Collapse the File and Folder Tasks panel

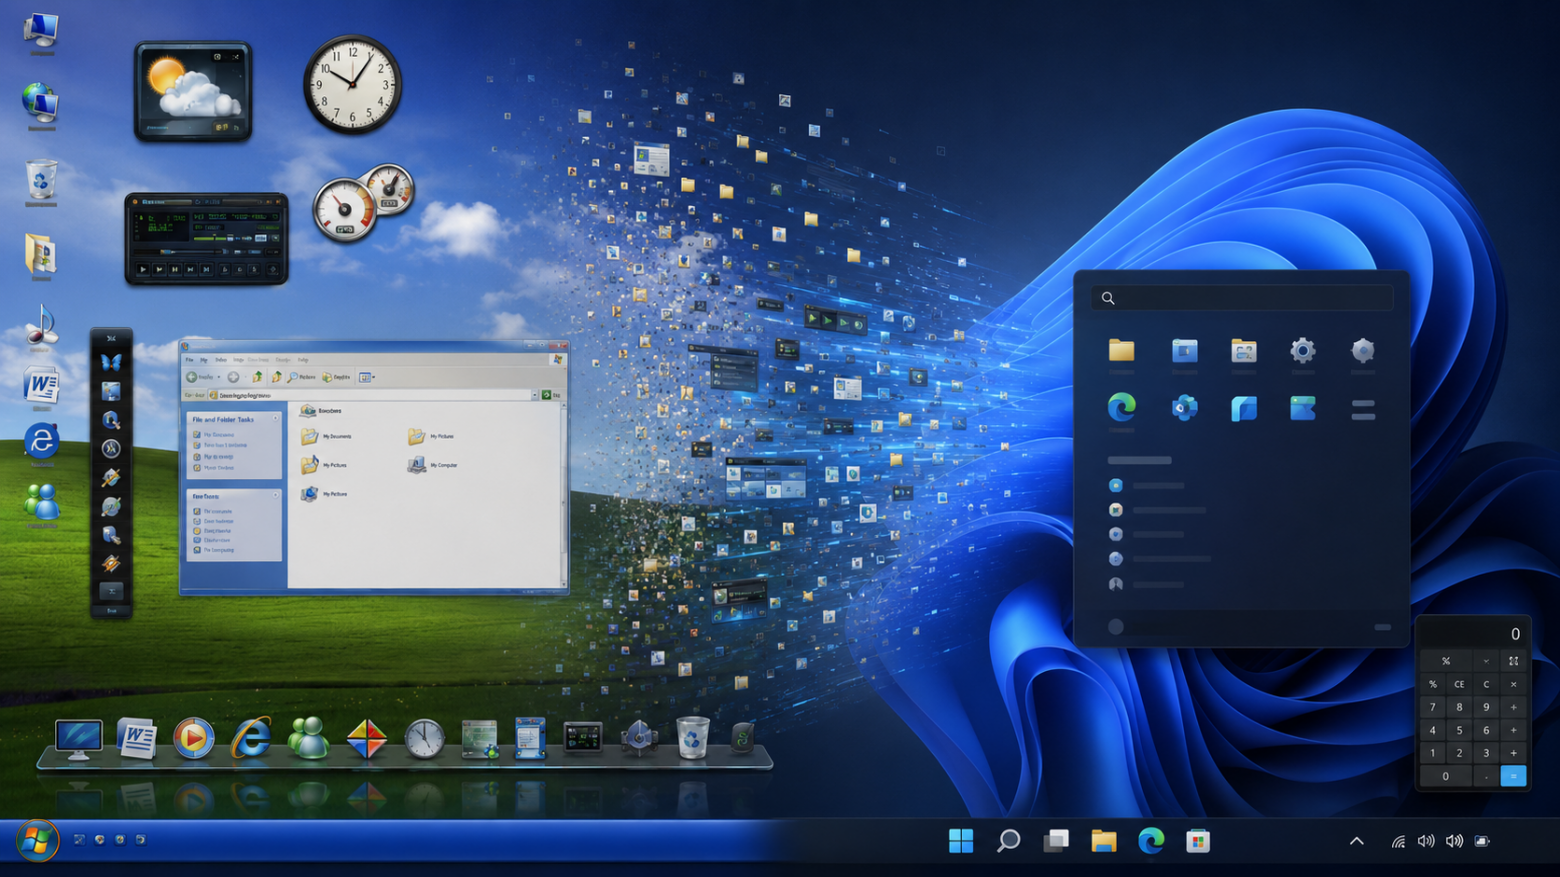(276, 419)
